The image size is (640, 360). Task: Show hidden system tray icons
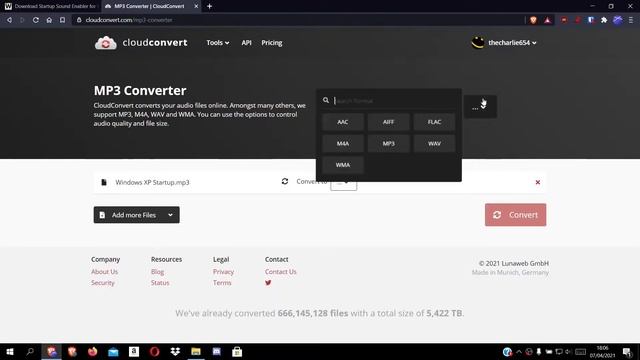[x=519, y=352]
